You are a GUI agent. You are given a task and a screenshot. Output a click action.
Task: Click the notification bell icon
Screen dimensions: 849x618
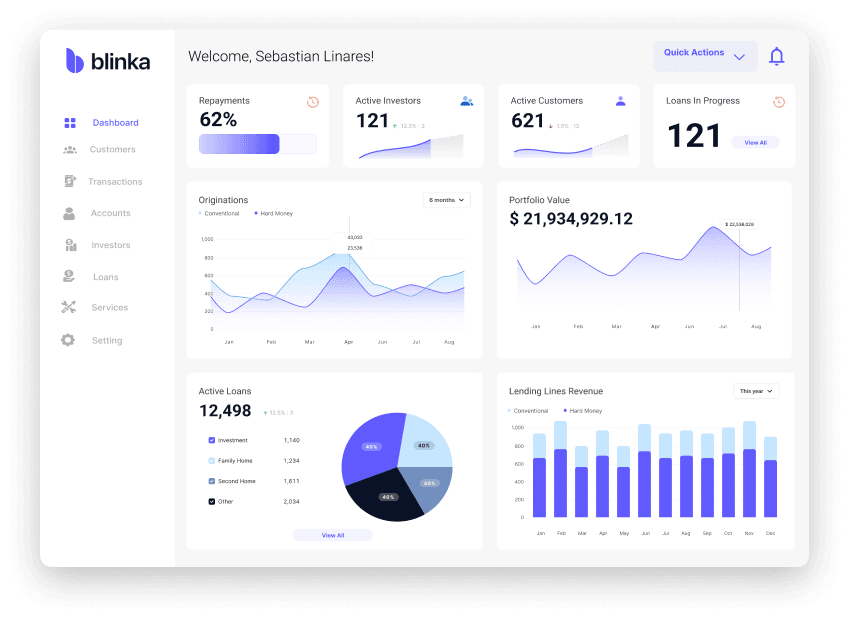coord(776,57)
